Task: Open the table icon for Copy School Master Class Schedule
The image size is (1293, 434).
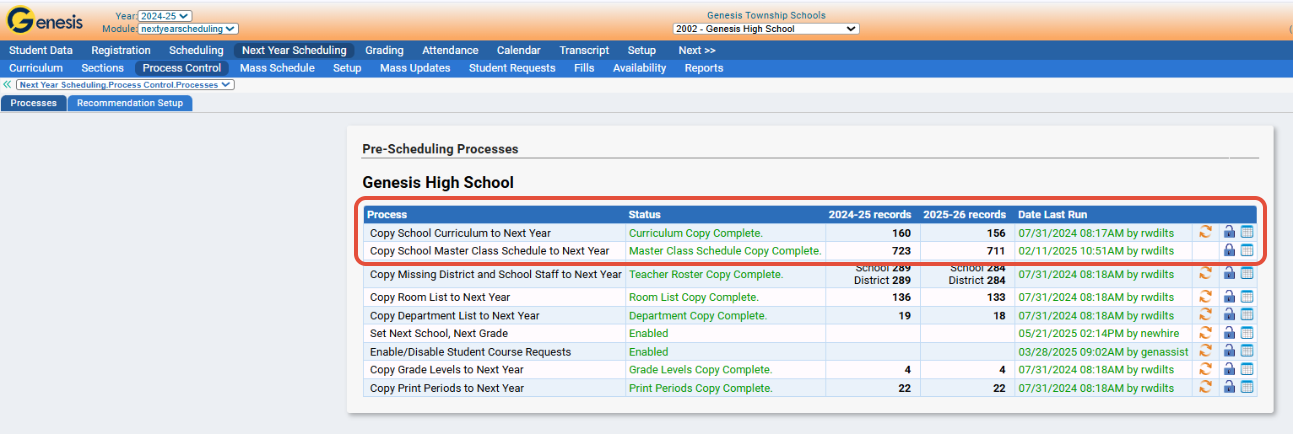Action: [1246, 250]
